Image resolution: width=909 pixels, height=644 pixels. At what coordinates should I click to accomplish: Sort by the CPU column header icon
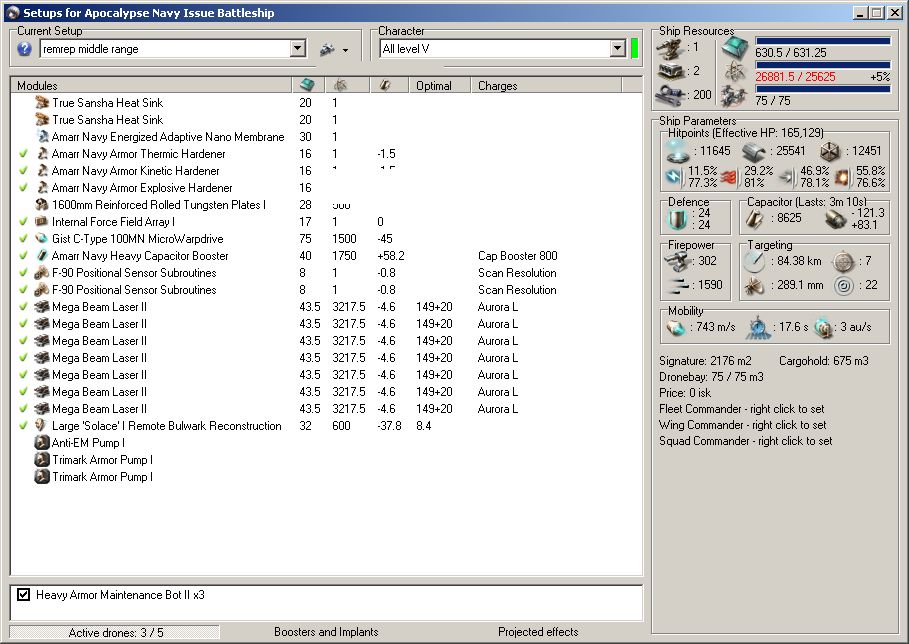tap(308, 86)
